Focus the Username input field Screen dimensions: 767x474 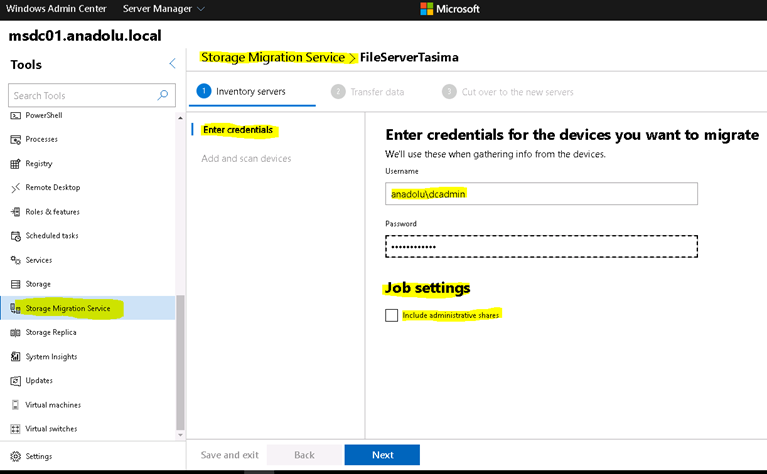[541, 194]
